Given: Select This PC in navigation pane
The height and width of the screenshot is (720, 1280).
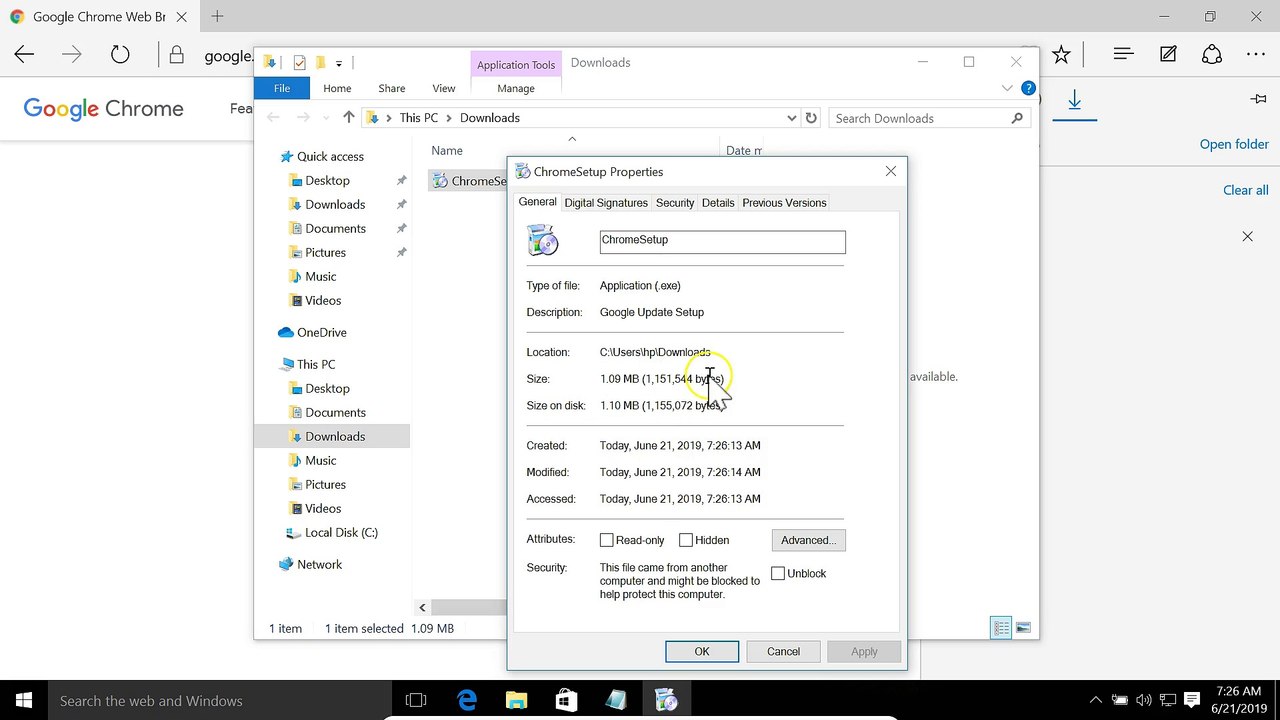Looking at the screenshot, I should pos(315,364).
